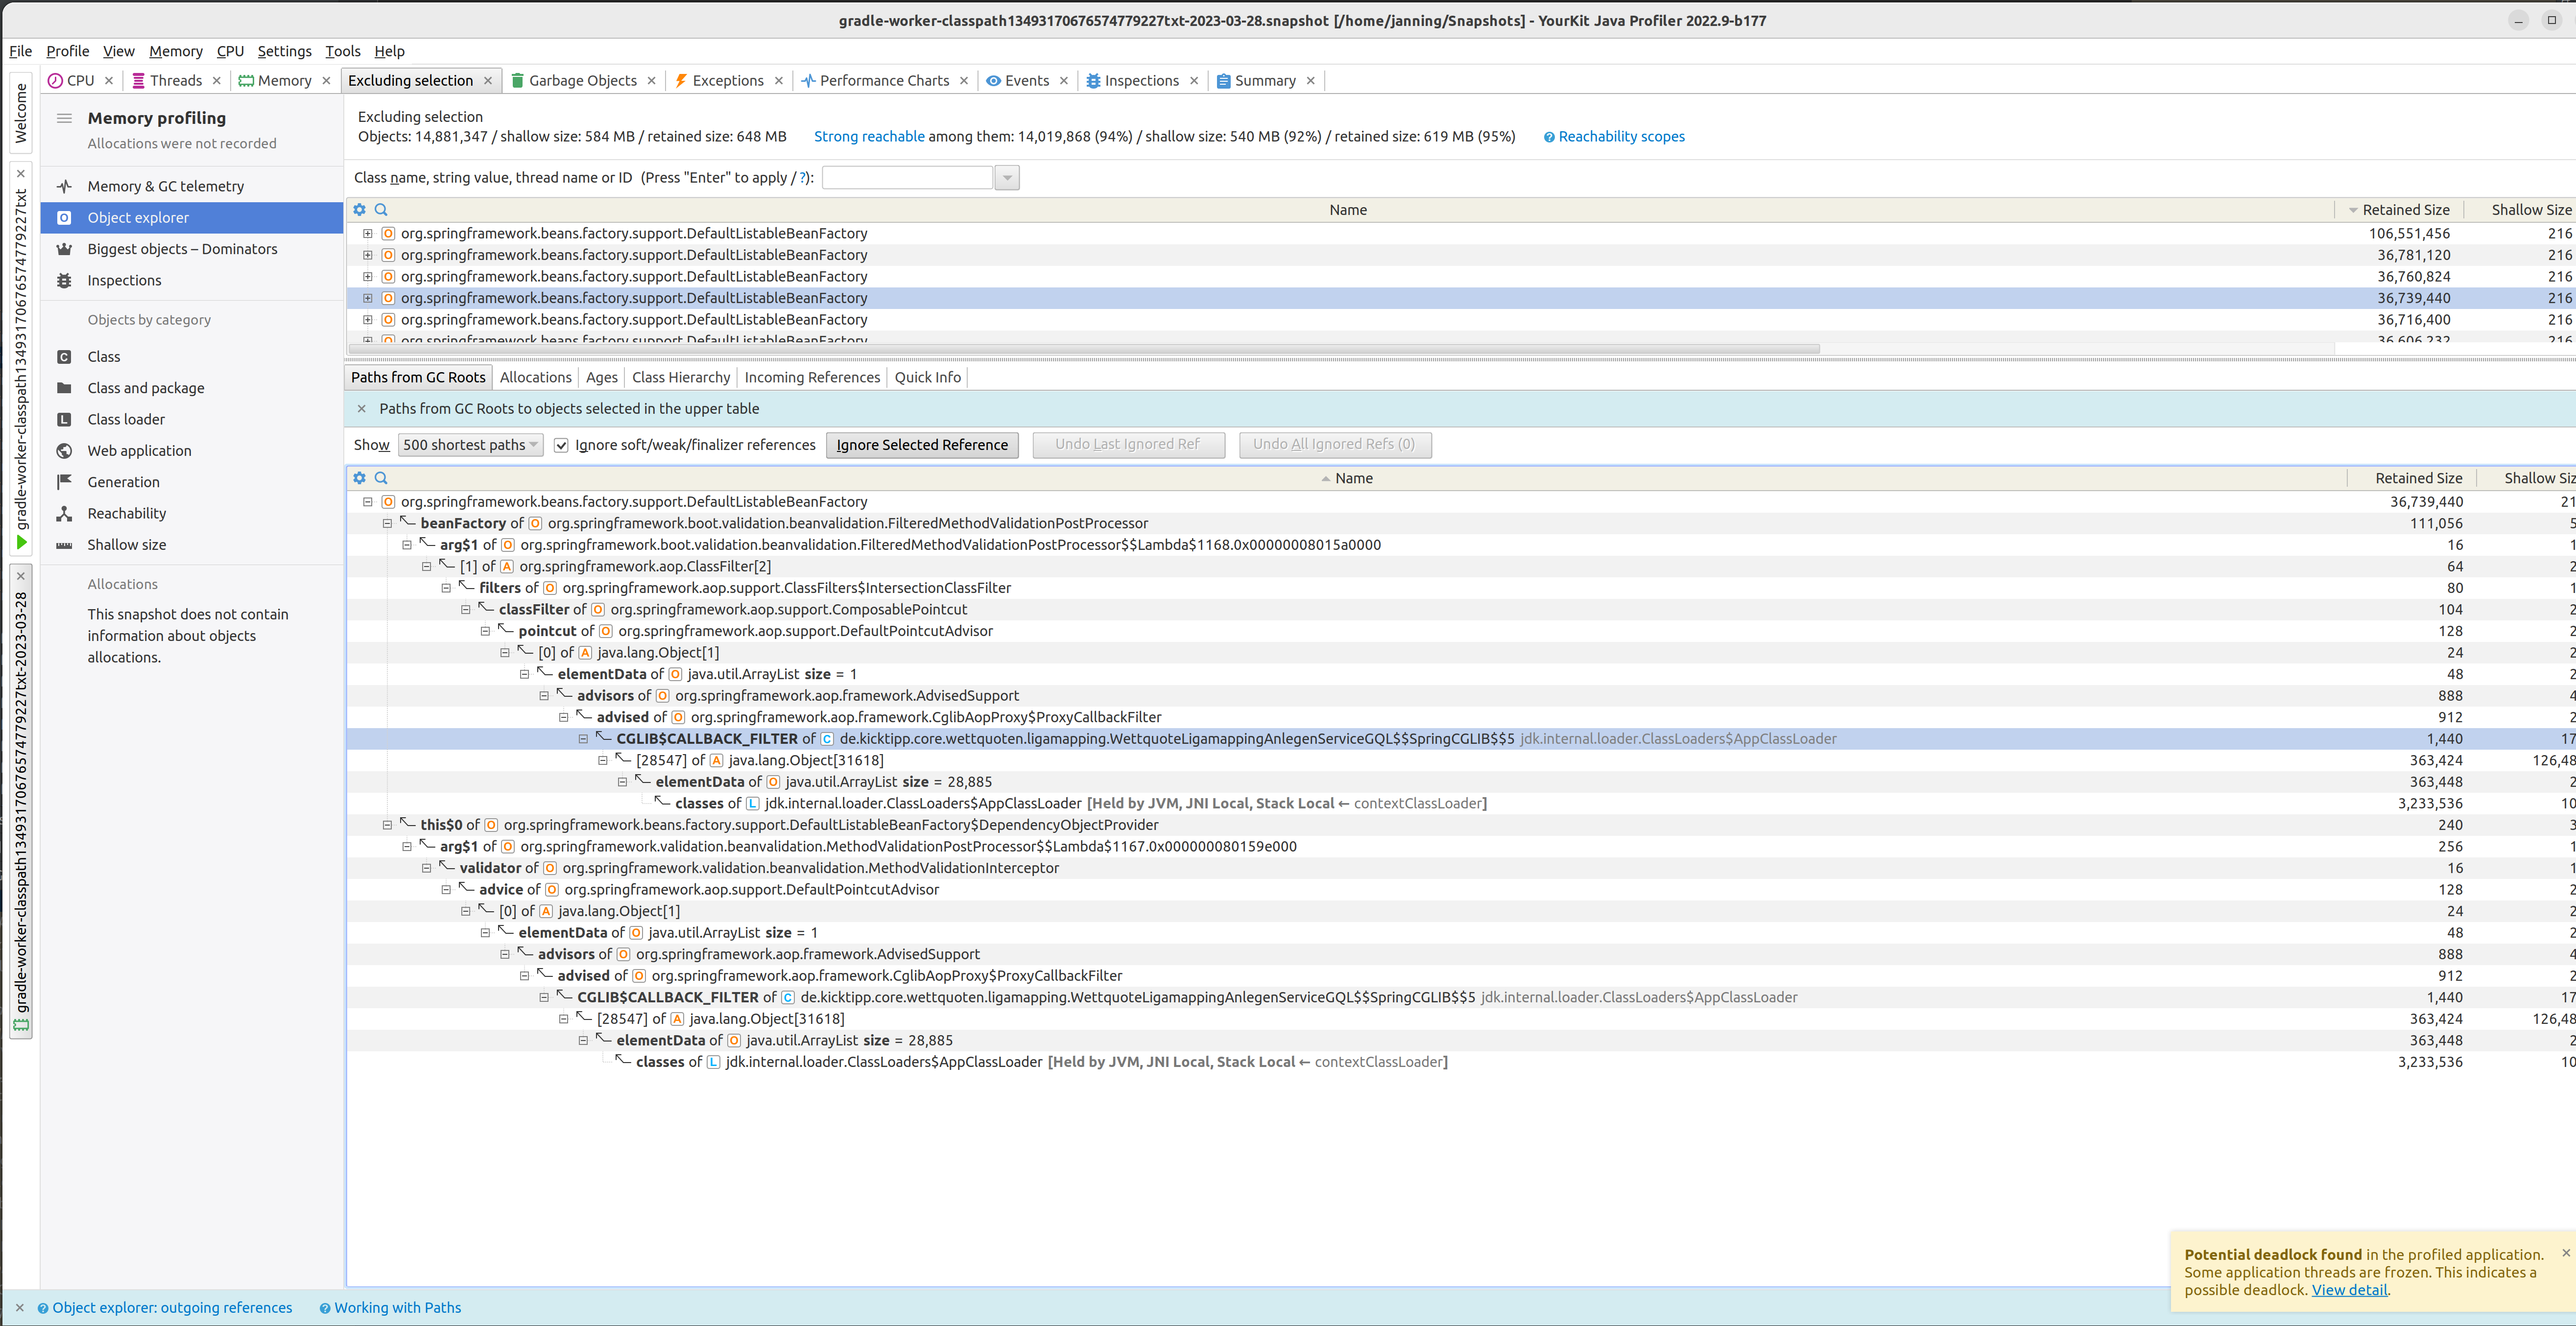Group objects by Class loader
Image resolution: width=2576 pixels, height=1326 pixels.
tap(126, 419)
